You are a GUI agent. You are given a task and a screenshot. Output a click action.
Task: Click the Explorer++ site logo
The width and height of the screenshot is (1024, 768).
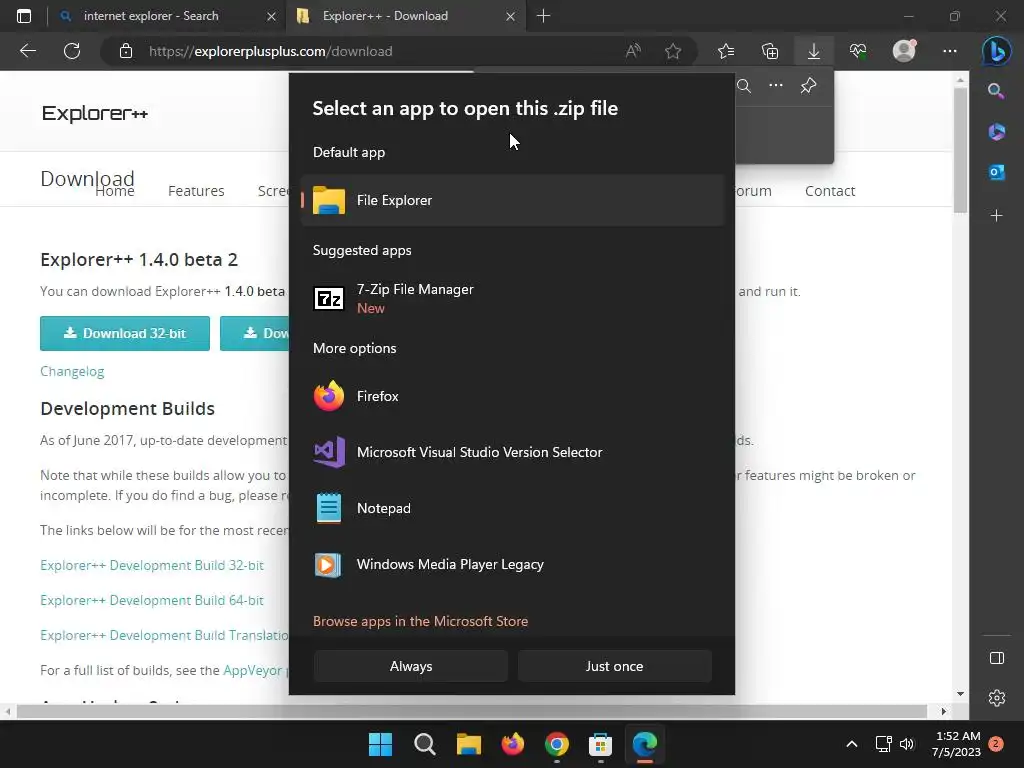click(x=95, y=114)
